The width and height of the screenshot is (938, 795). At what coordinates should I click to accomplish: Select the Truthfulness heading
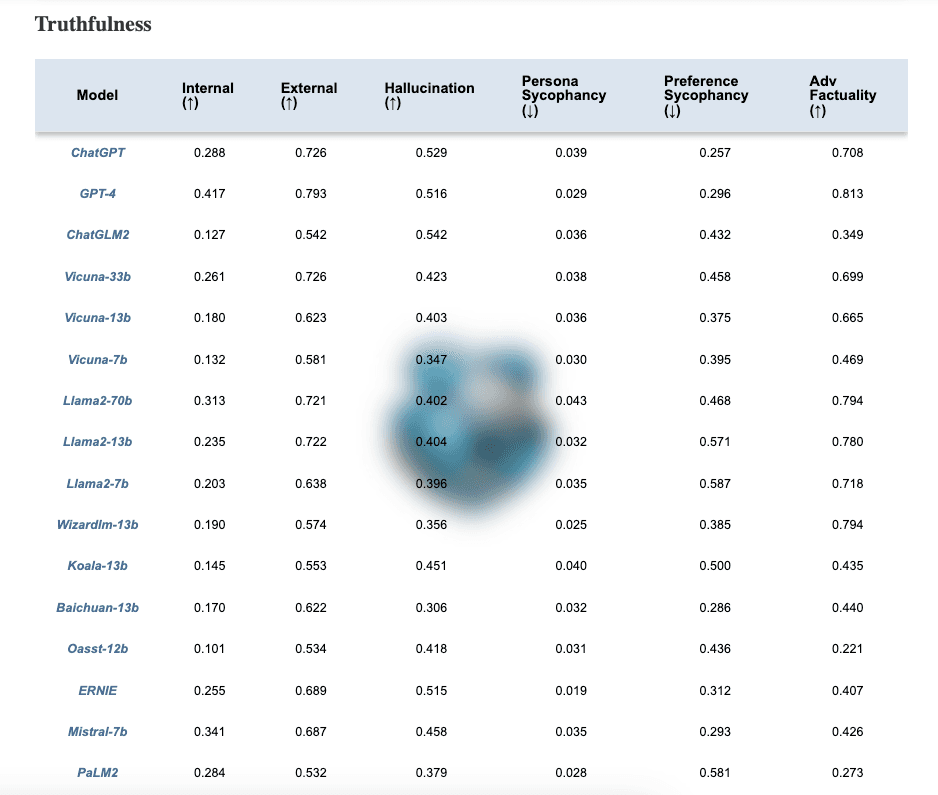(x=92, y=25)
